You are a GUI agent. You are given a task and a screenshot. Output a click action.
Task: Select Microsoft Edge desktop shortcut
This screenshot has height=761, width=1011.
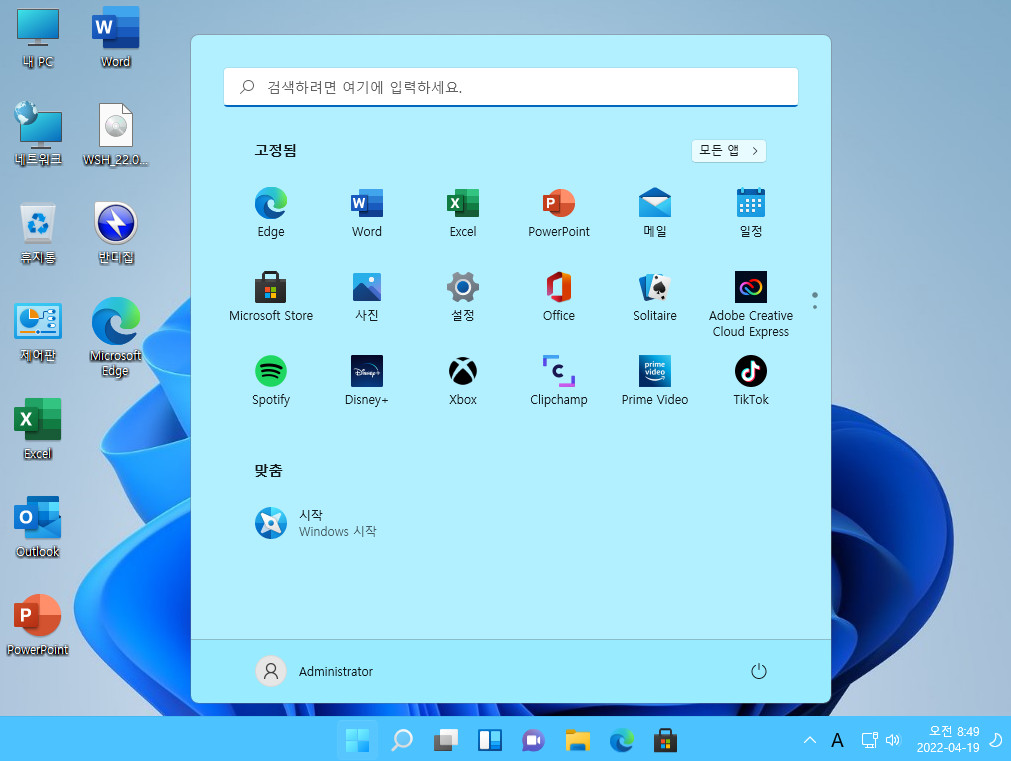click(x=115, y=337)
